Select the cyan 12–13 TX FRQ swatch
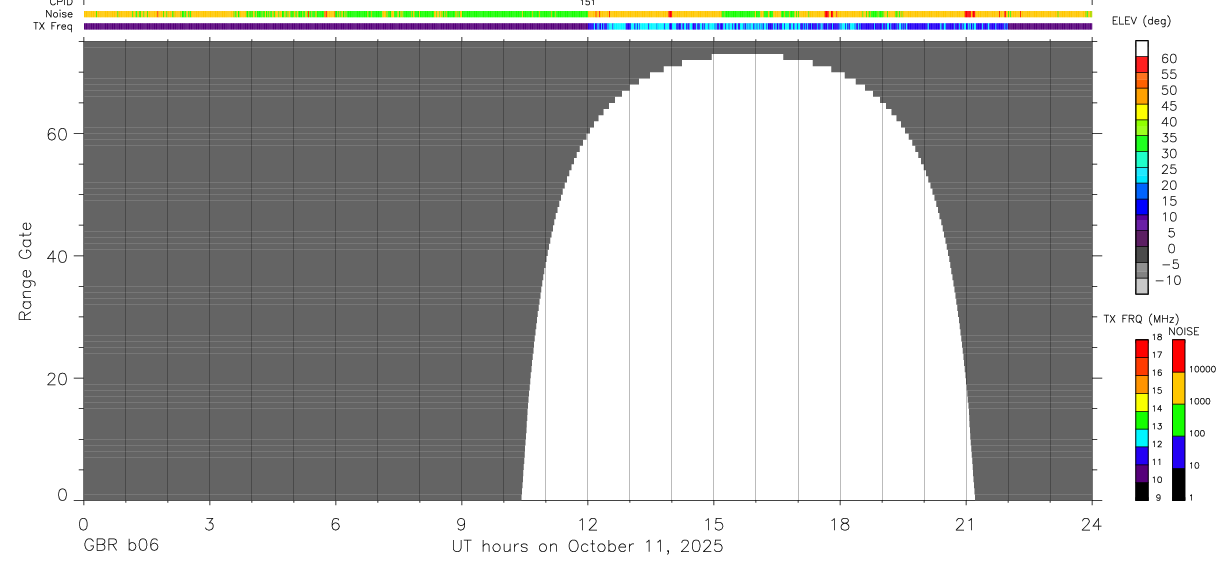 1141,437
